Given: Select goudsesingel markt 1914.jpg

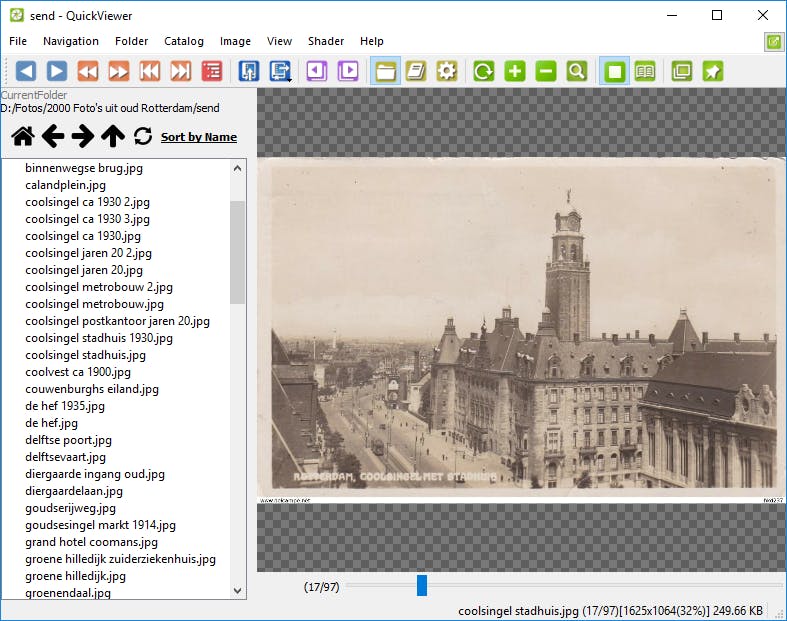Looking at the screenshot, I should pyautogui.click(x=100, y=526).
